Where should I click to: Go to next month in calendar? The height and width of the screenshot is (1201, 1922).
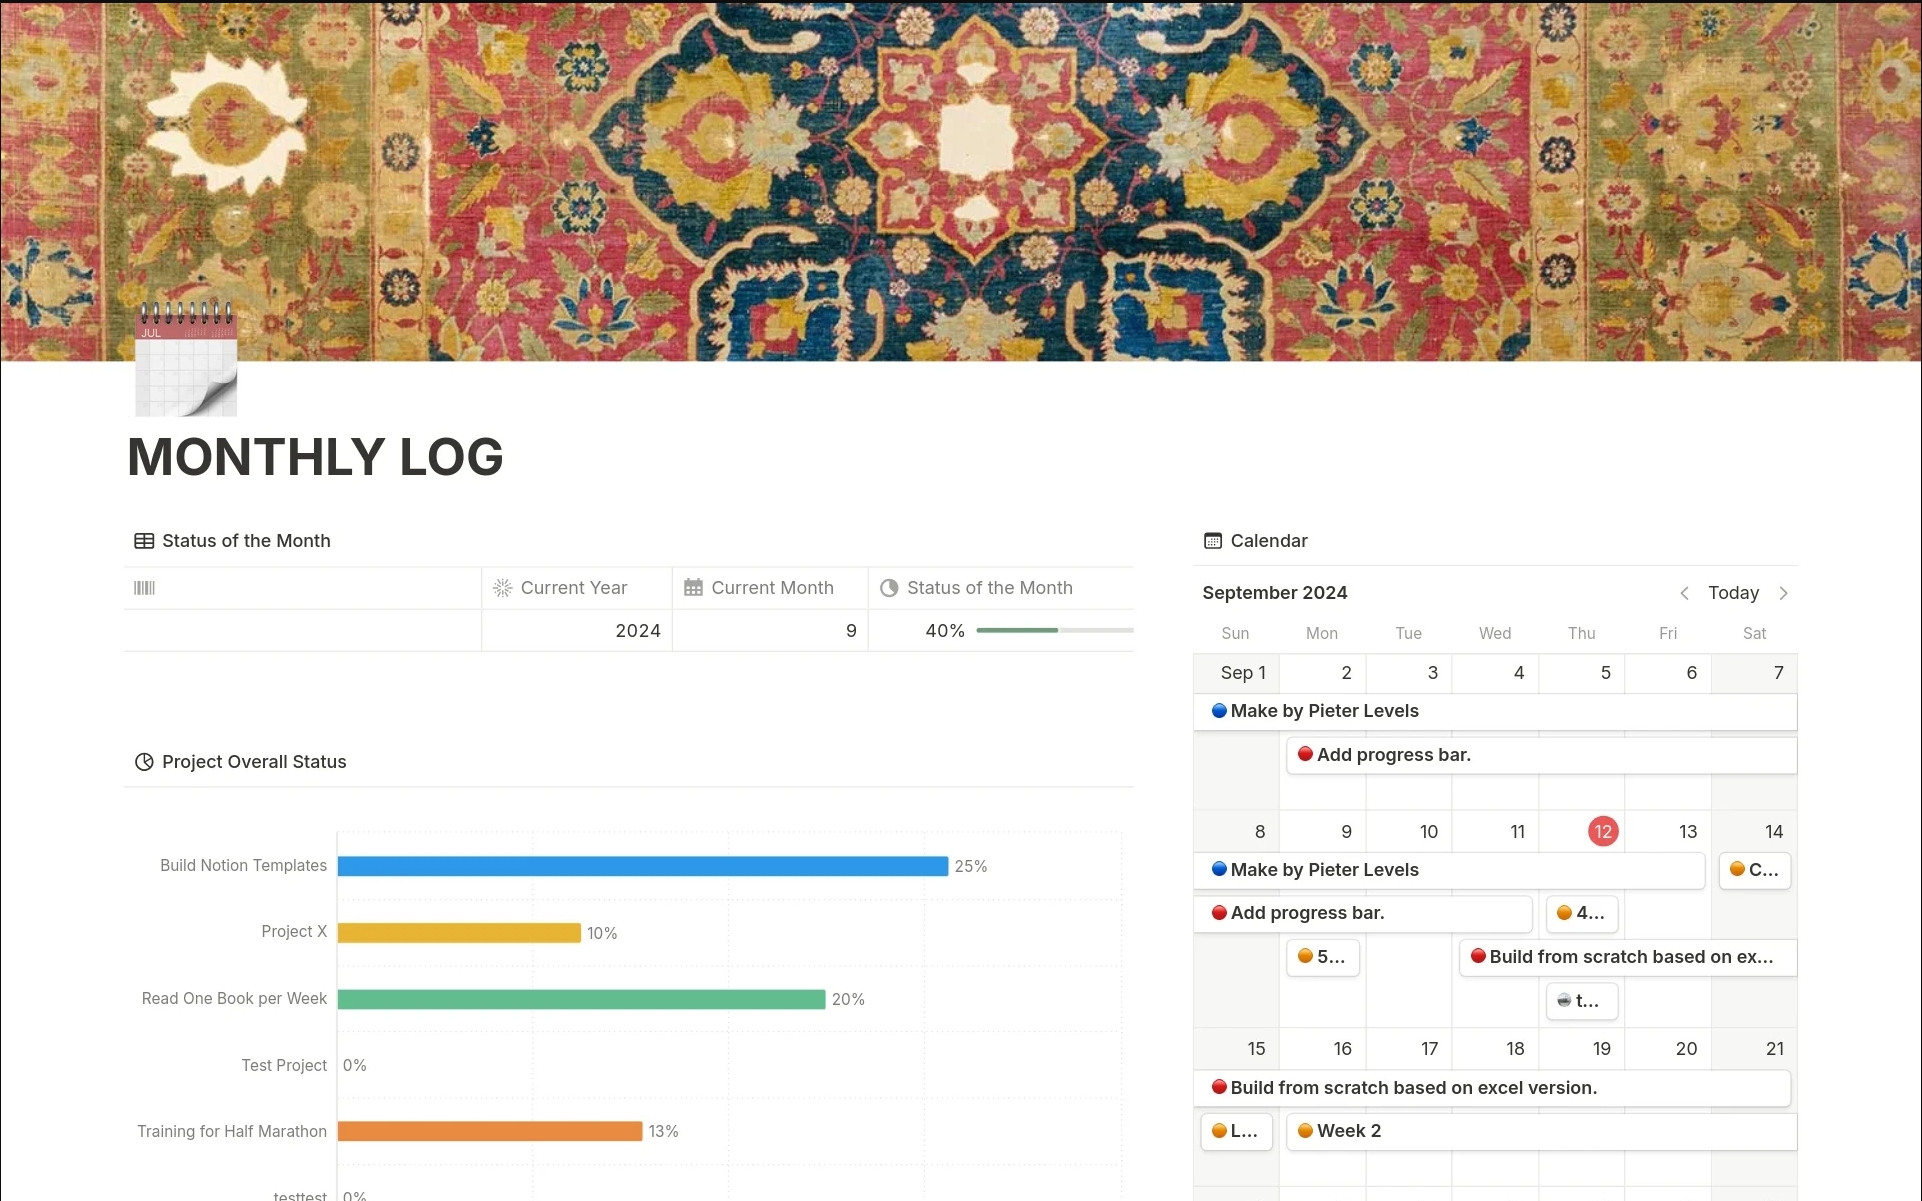[x=1783, y=593]
